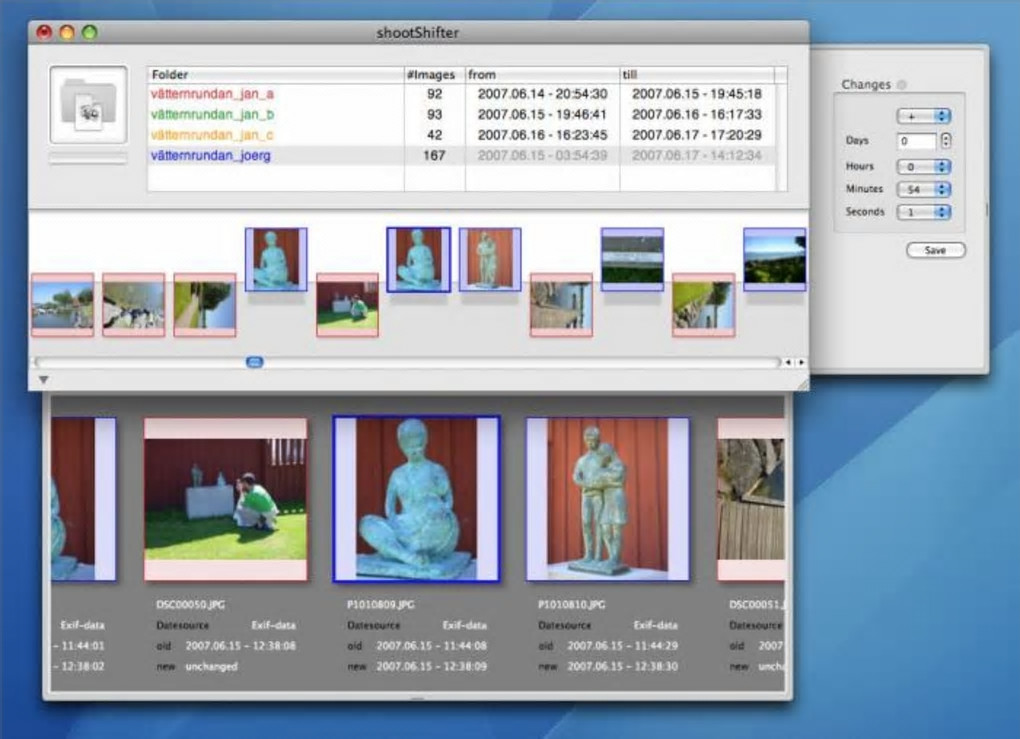Click the unchanged label under DSC00050.JPG
This screenshot has width=1020, height=739.
[211, 666]
